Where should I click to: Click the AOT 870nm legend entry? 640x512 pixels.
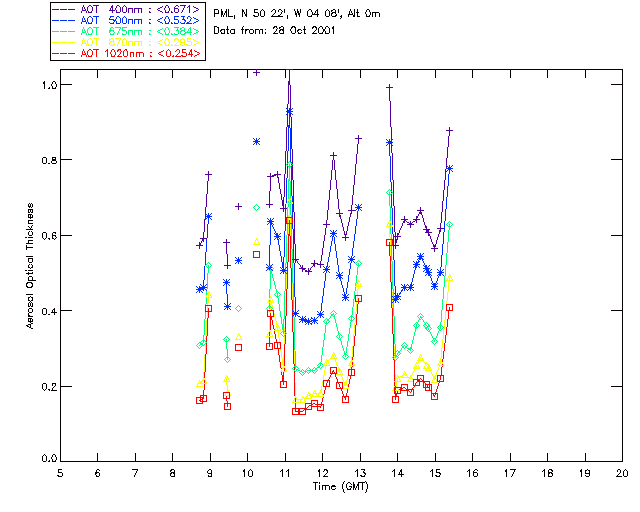coord(127,42)
